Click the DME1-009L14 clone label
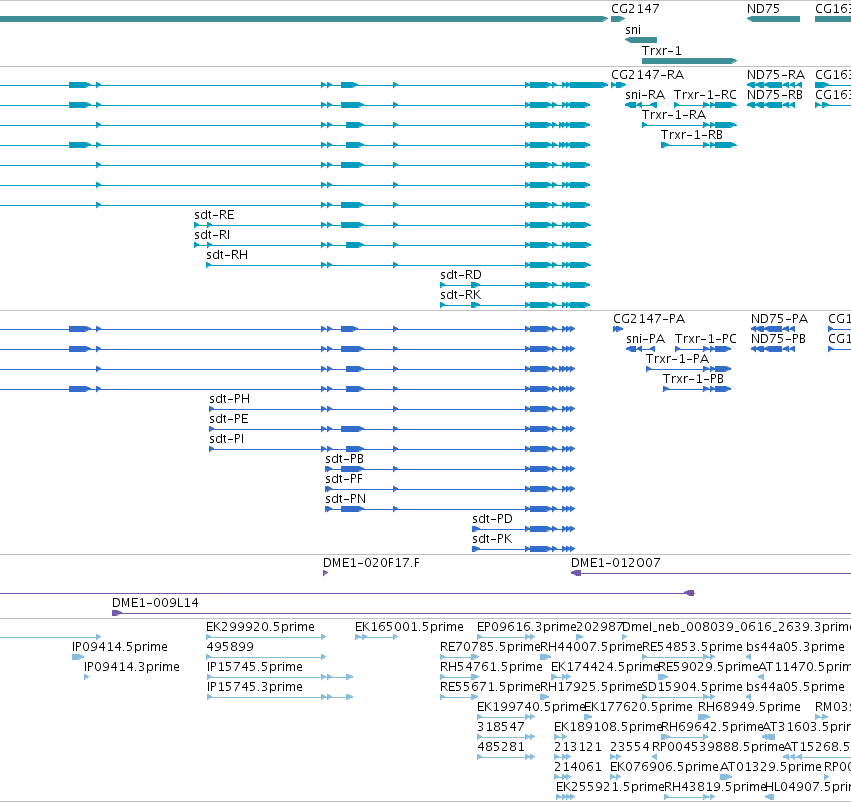Image resolution: width=851 pixels, height=802 pixels. [x=155, y=603]
